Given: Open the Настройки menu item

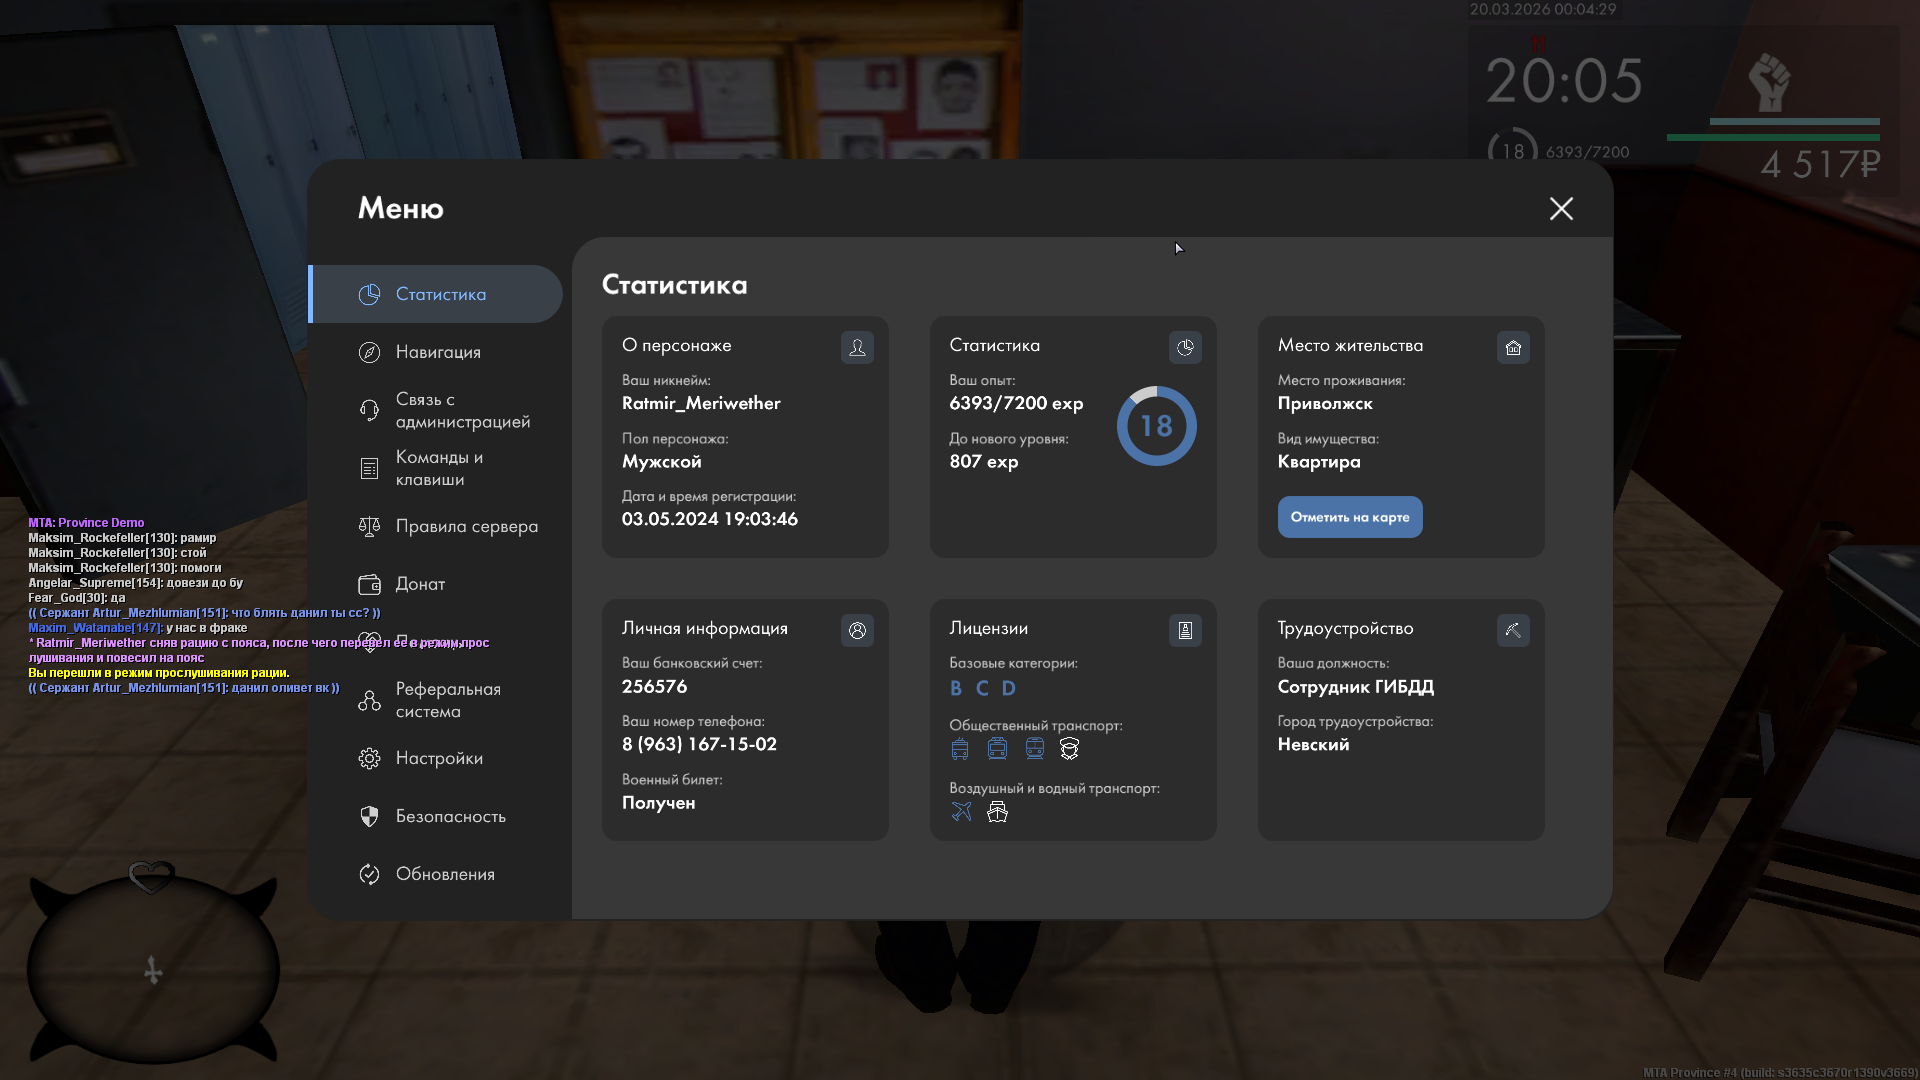Looking at the screenshot, I should coord(439,758).
